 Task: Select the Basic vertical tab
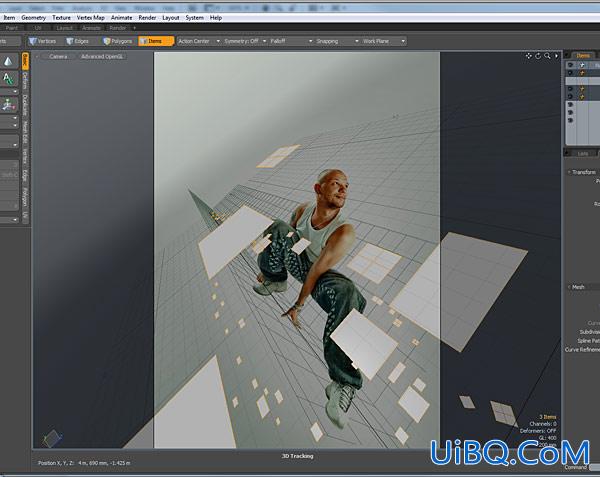point(25,61)
